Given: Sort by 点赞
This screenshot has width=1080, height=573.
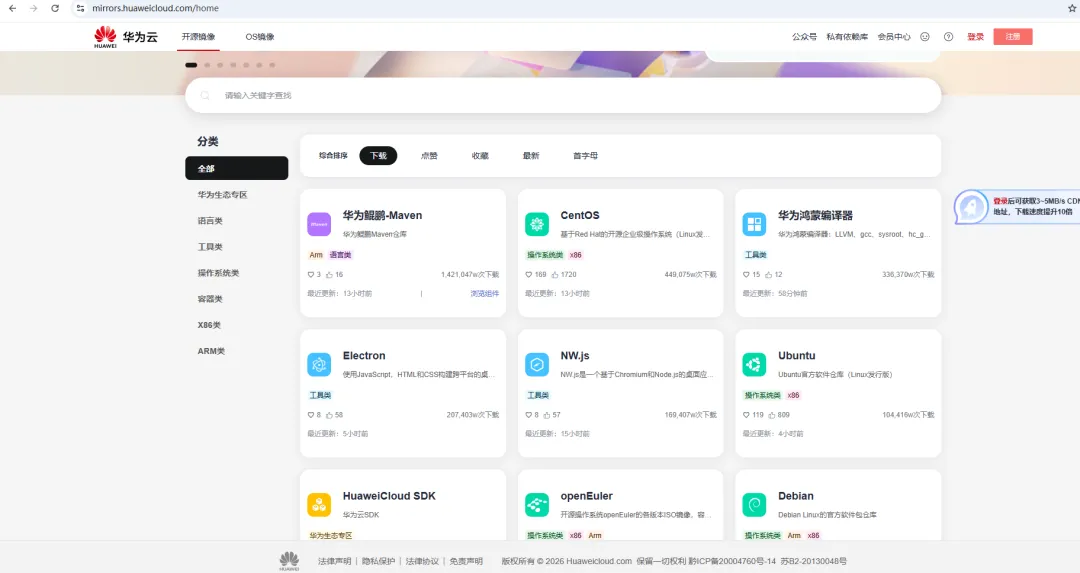Looking at the screenshot, I should coord(429,156).
